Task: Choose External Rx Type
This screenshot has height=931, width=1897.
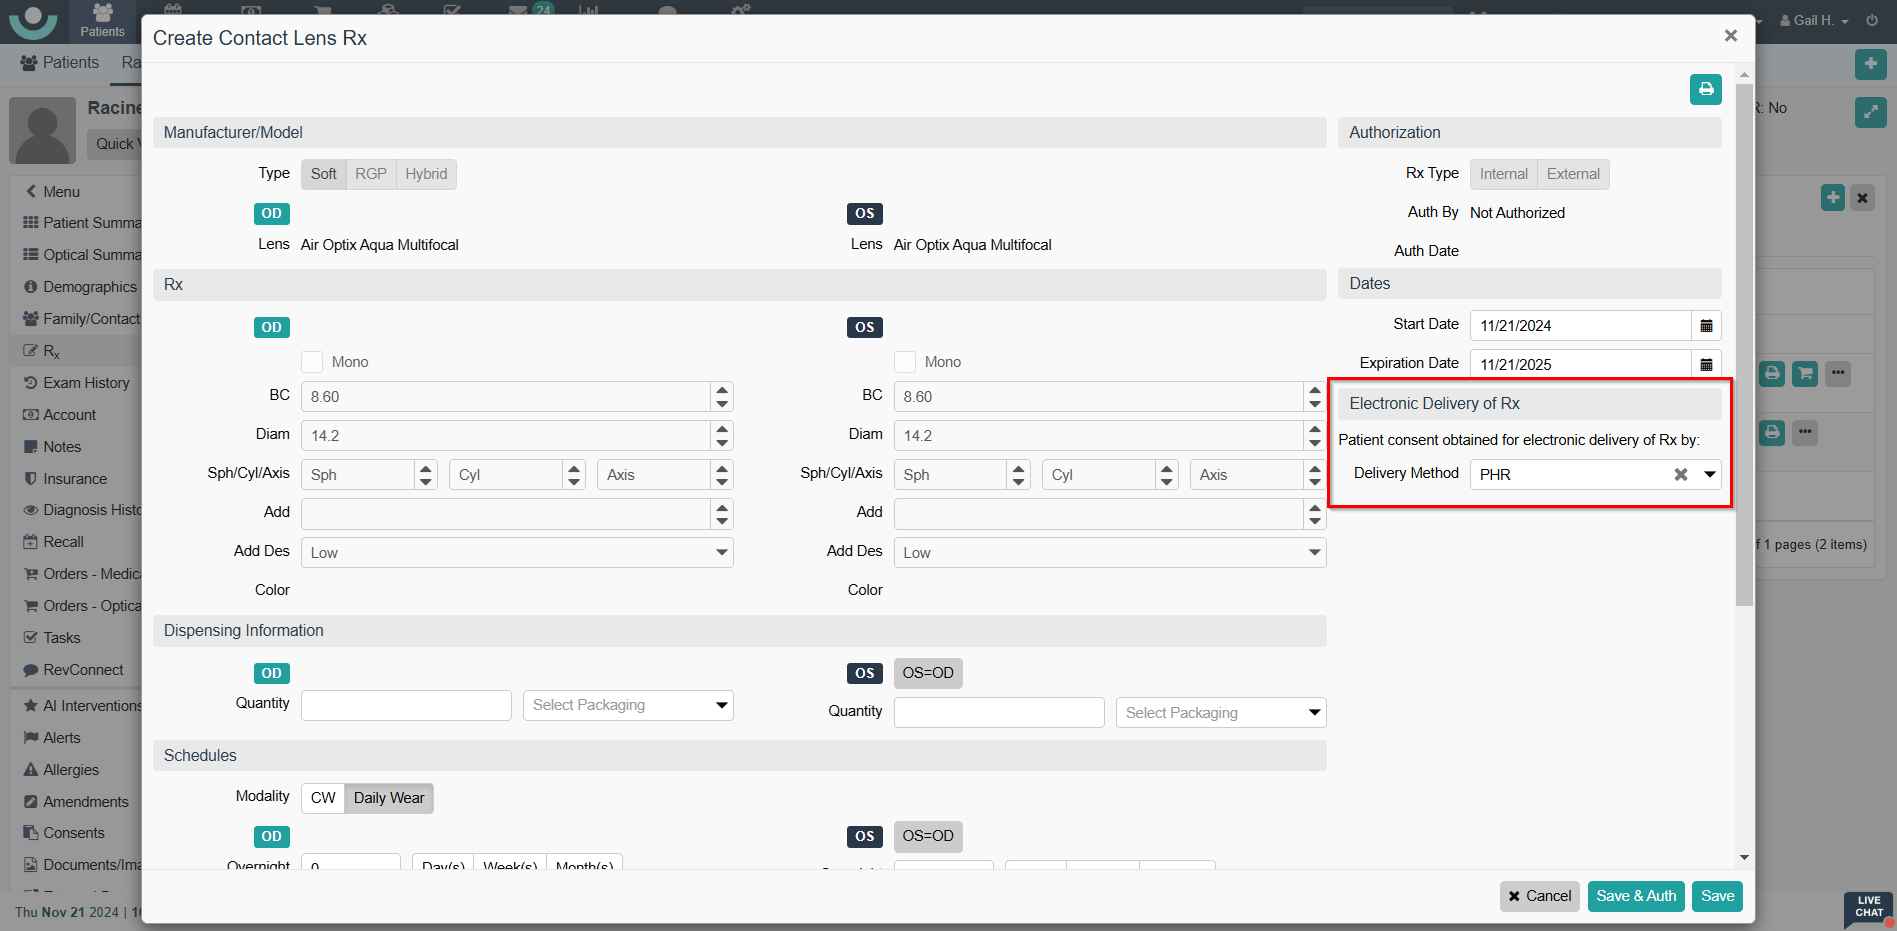Action: [x=1572, y=174]
